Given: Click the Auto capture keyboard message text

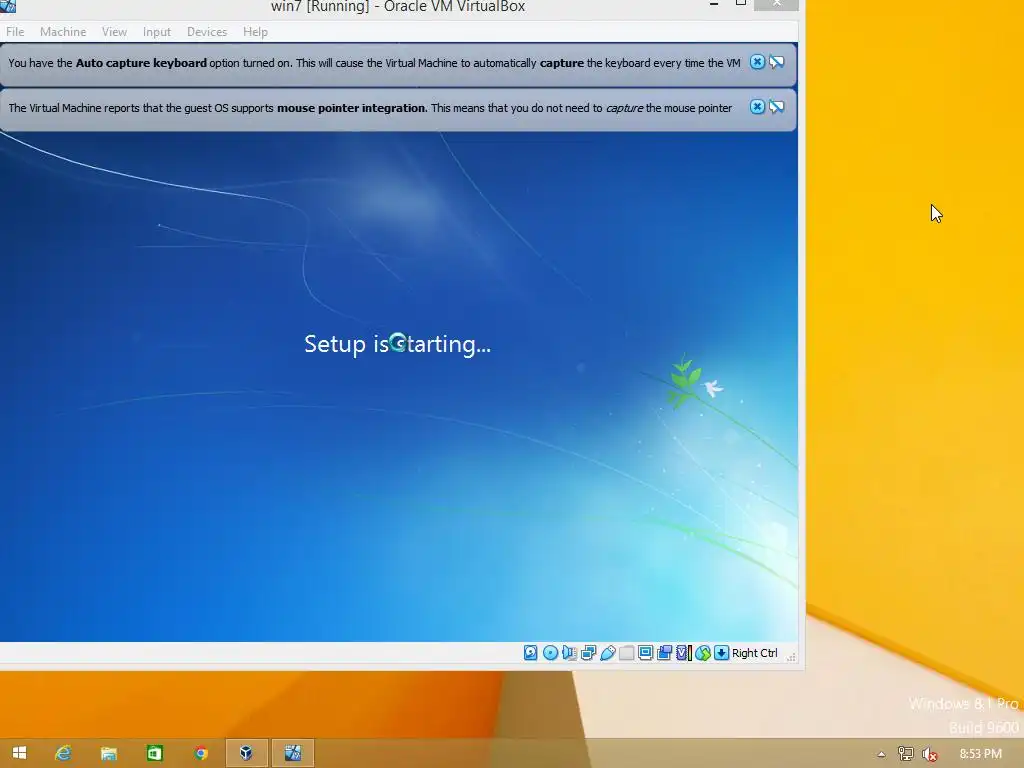Looking at the screenshot, I should click(374, 63).
